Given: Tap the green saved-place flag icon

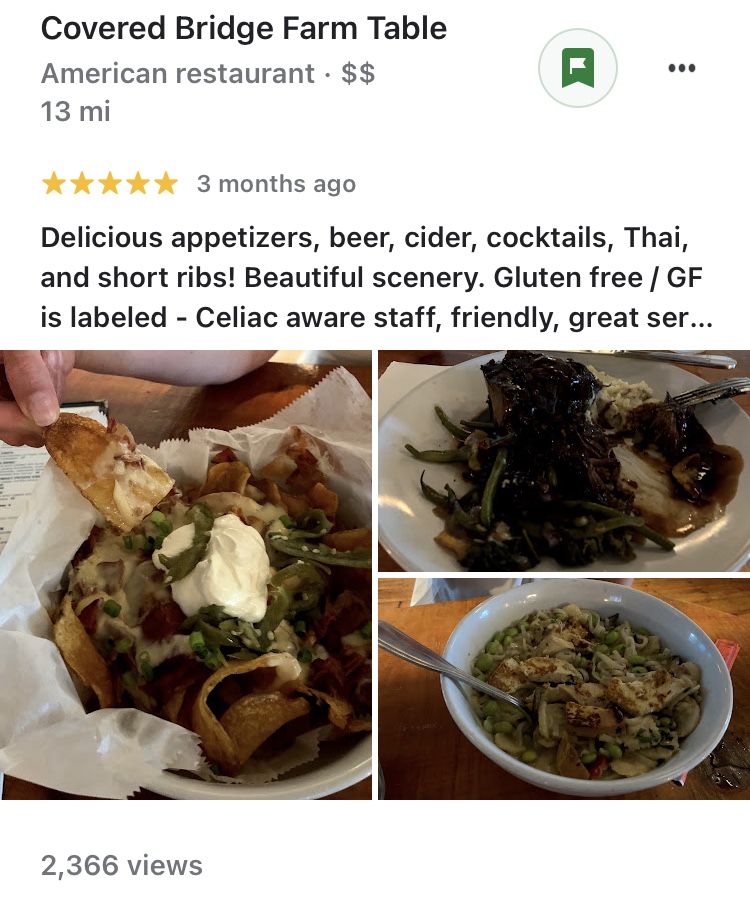Looking at the screenshot, I should [577, 68].
